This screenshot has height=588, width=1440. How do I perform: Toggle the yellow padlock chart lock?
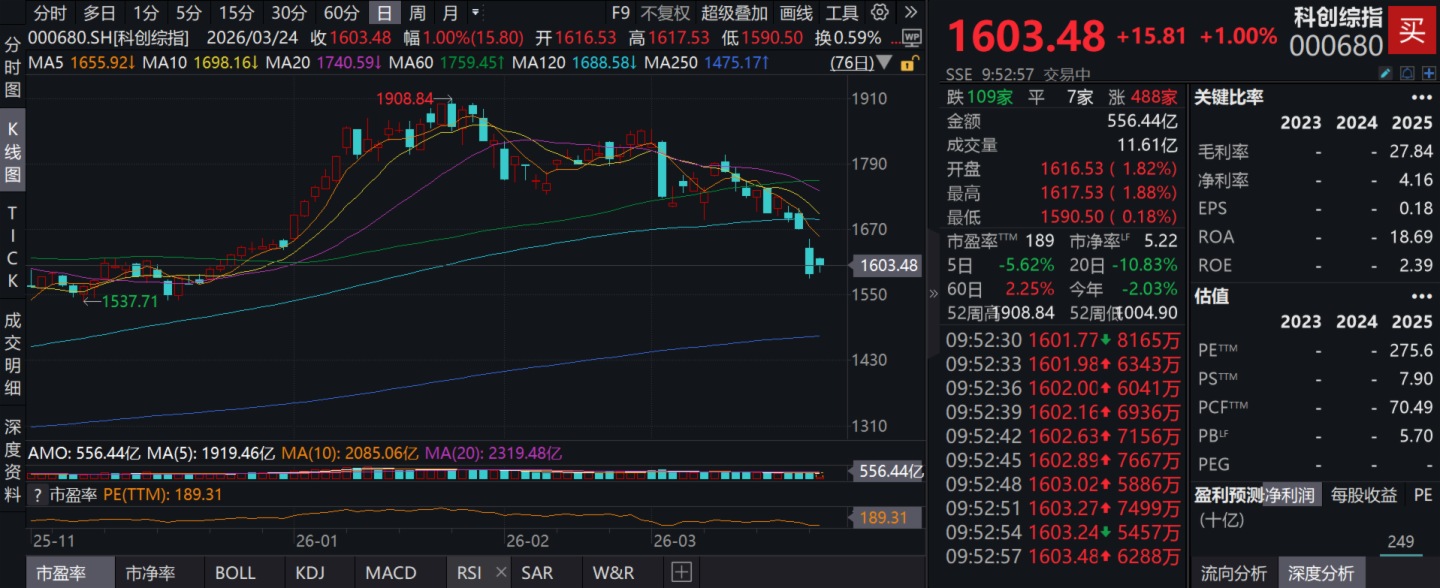click(908, 64)
